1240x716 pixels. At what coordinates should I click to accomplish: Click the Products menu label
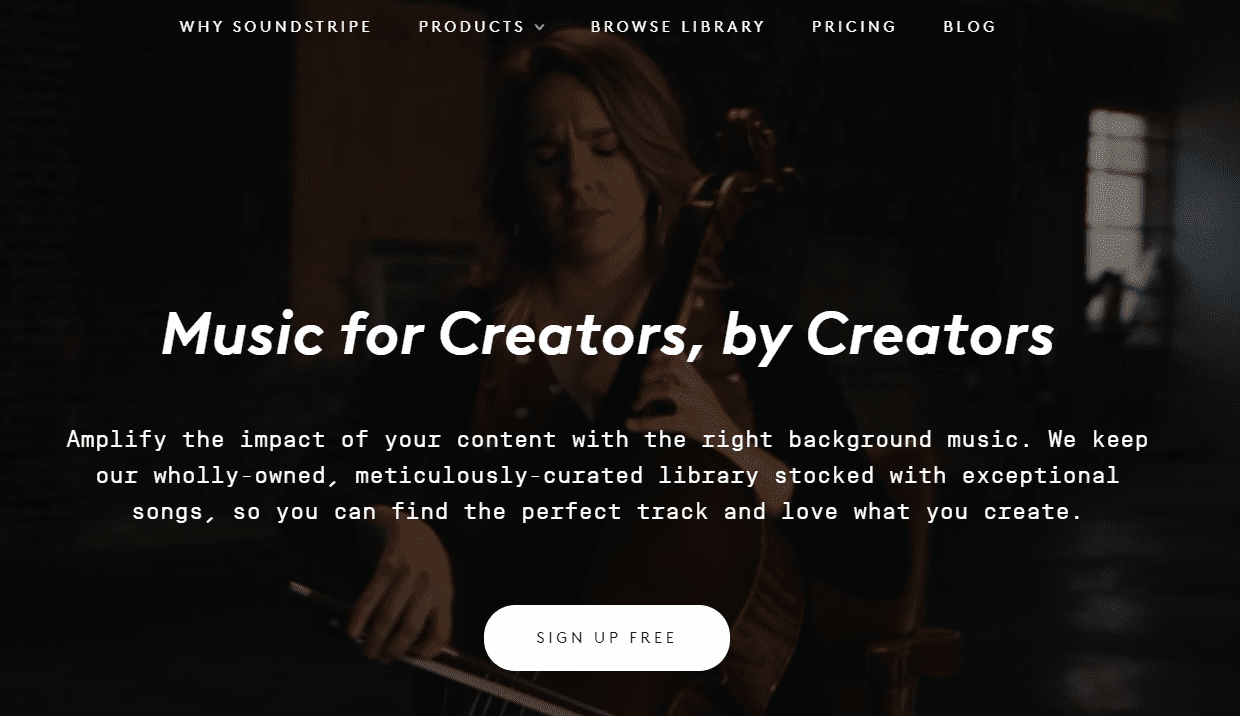[471, 27]
